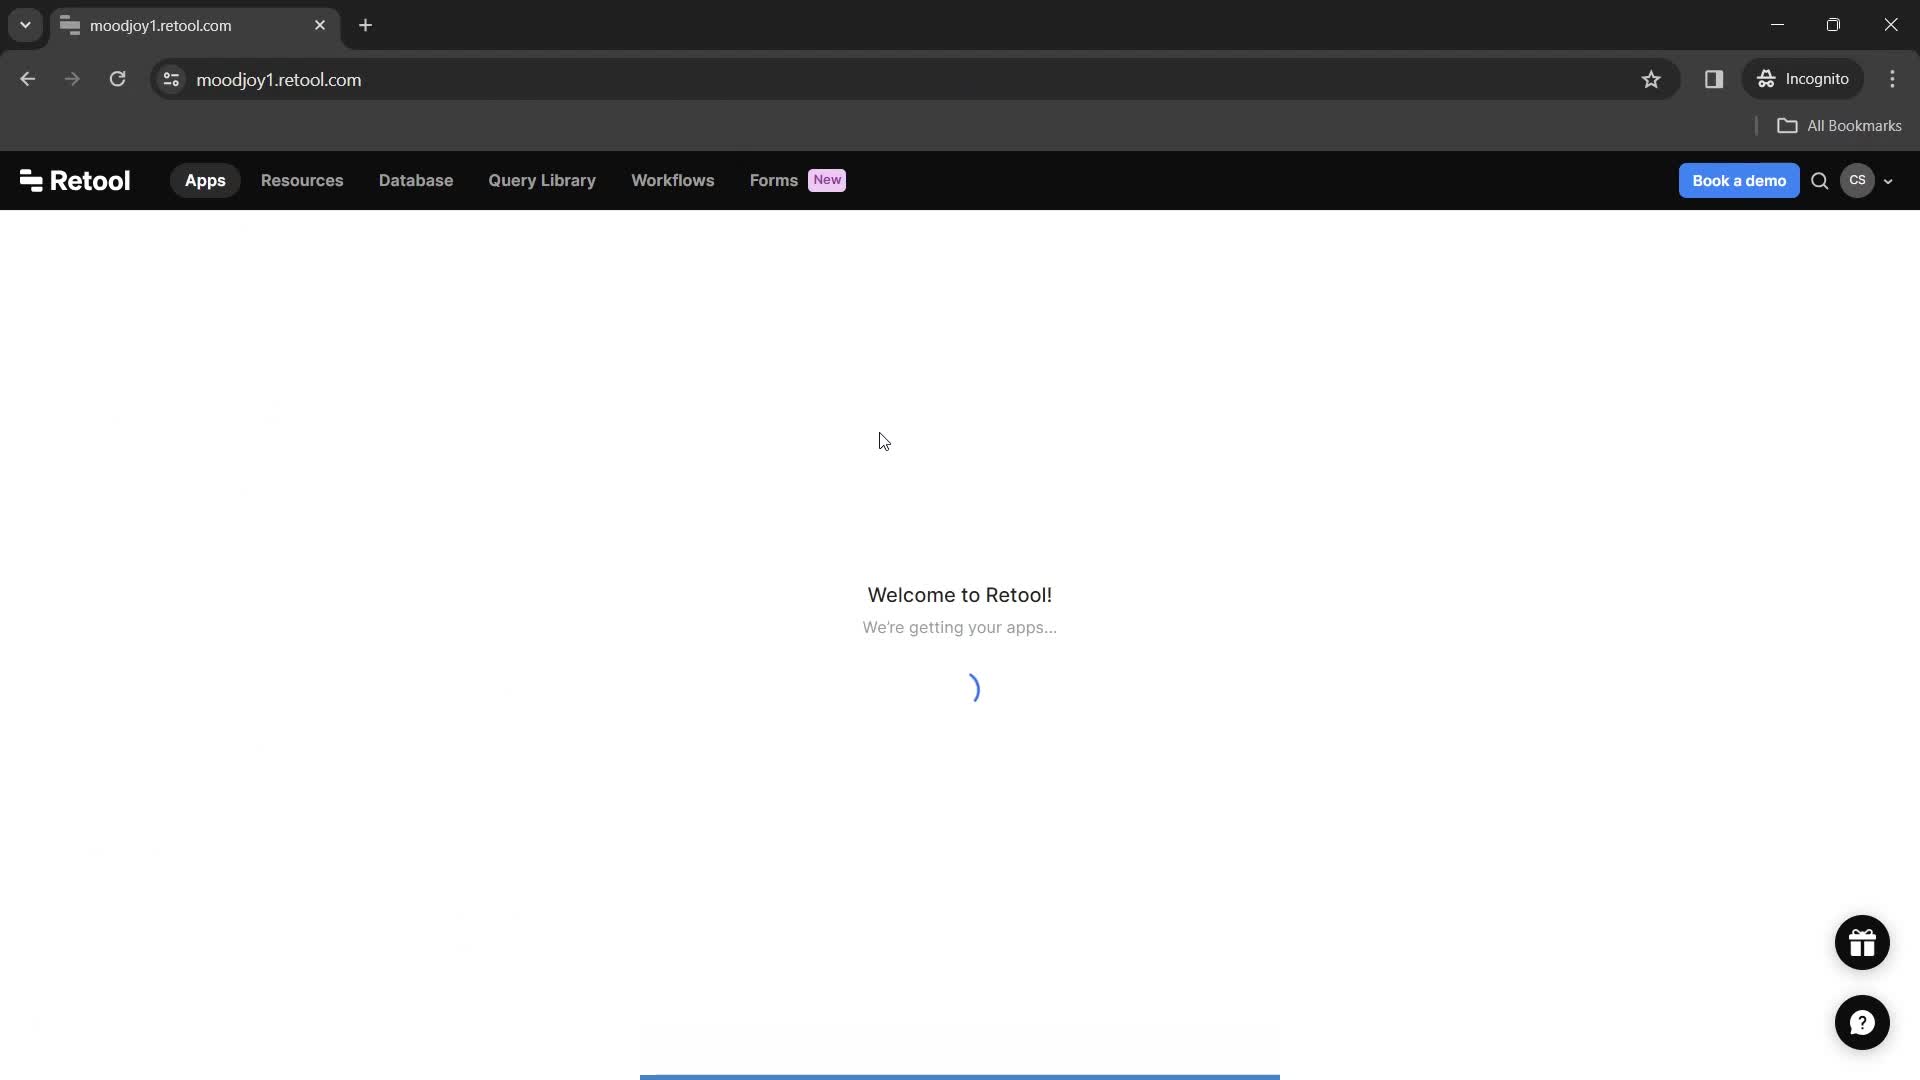
Task: Click the gift/rewards icon
Action: click(x=1863, y=942)
